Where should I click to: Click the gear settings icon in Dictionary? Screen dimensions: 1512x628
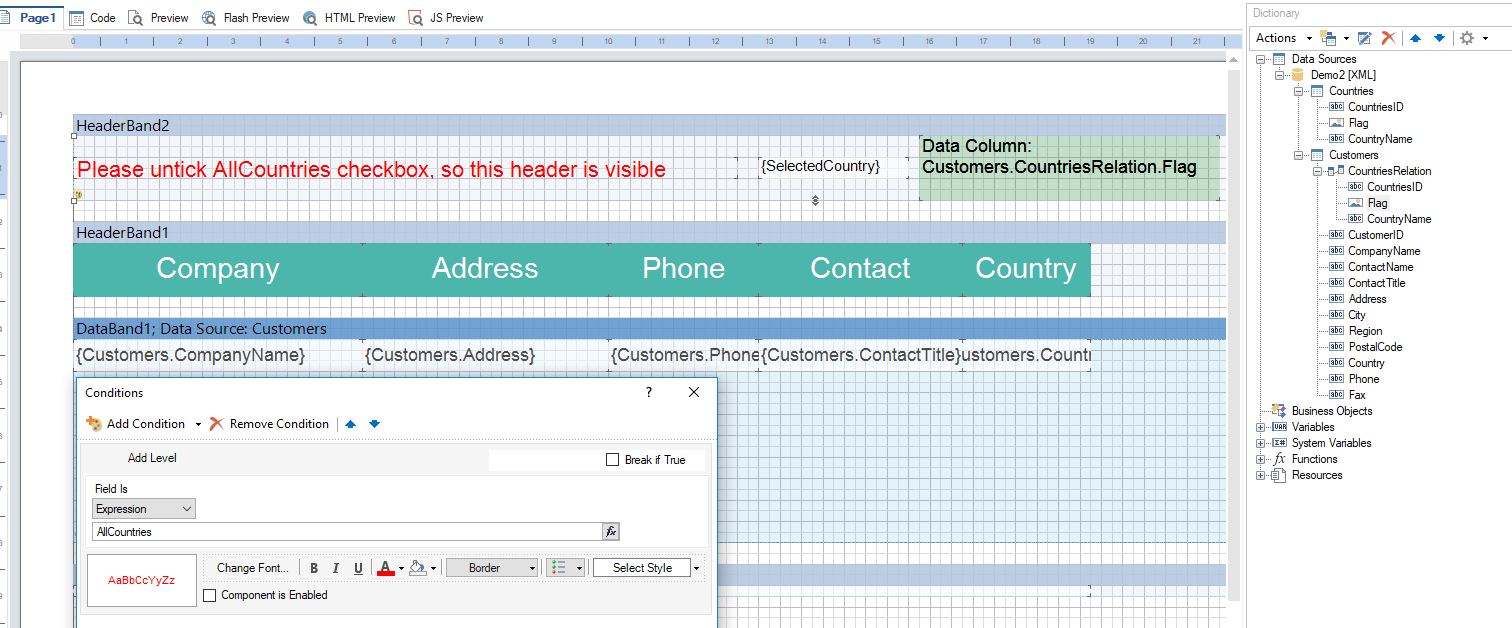(1467, 38)
